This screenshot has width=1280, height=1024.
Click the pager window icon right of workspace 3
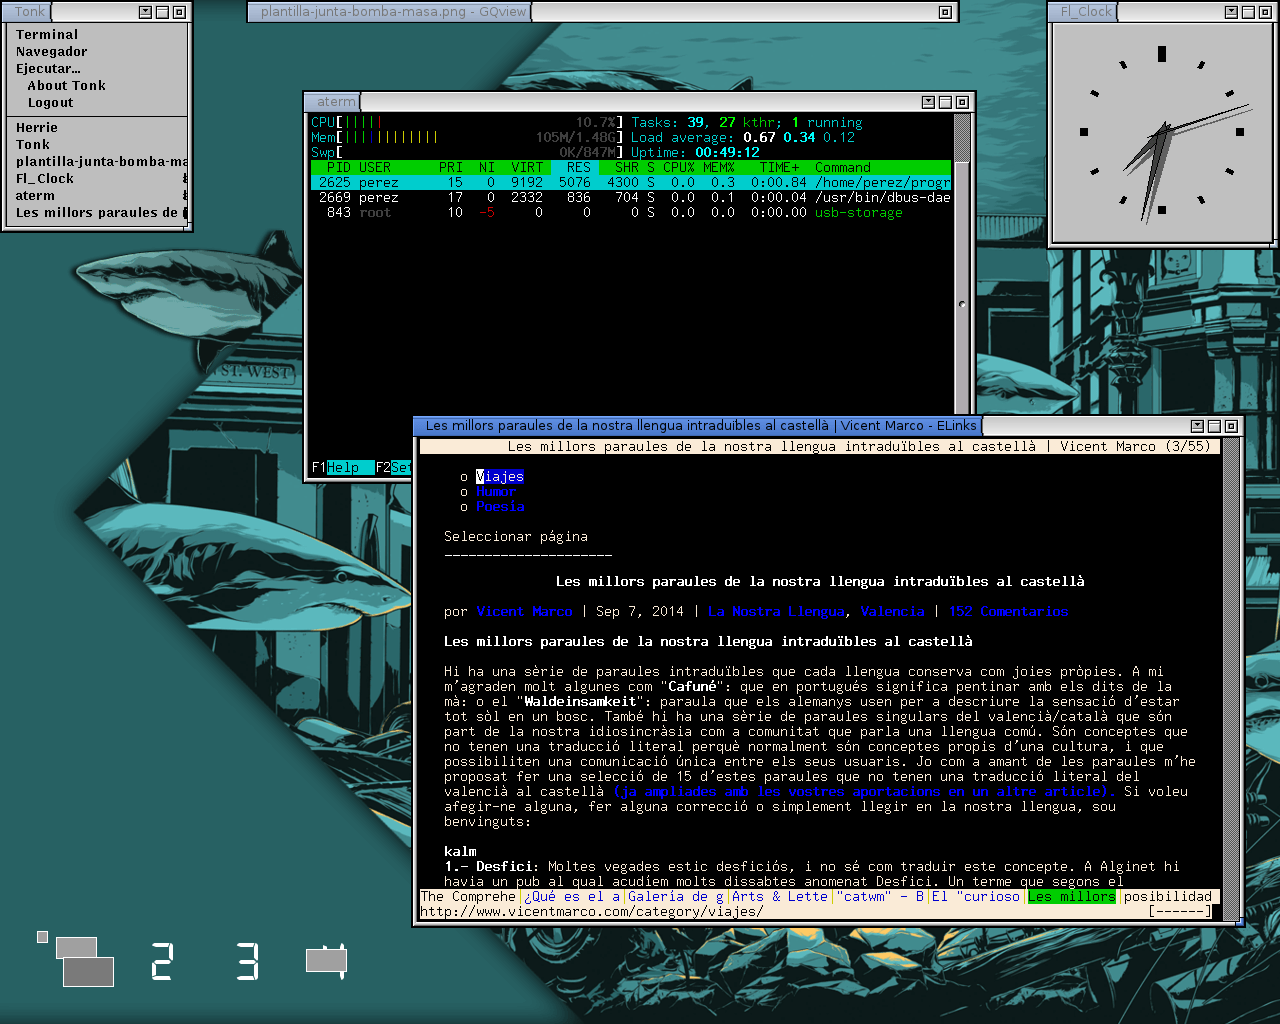click(x=326, y=961)
